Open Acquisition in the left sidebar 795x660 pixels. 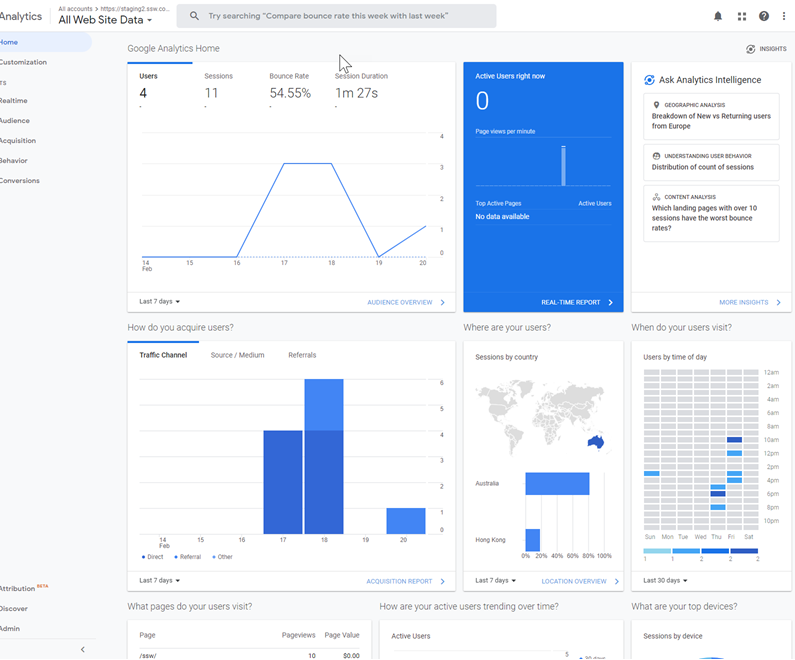[x=18, y=141]
